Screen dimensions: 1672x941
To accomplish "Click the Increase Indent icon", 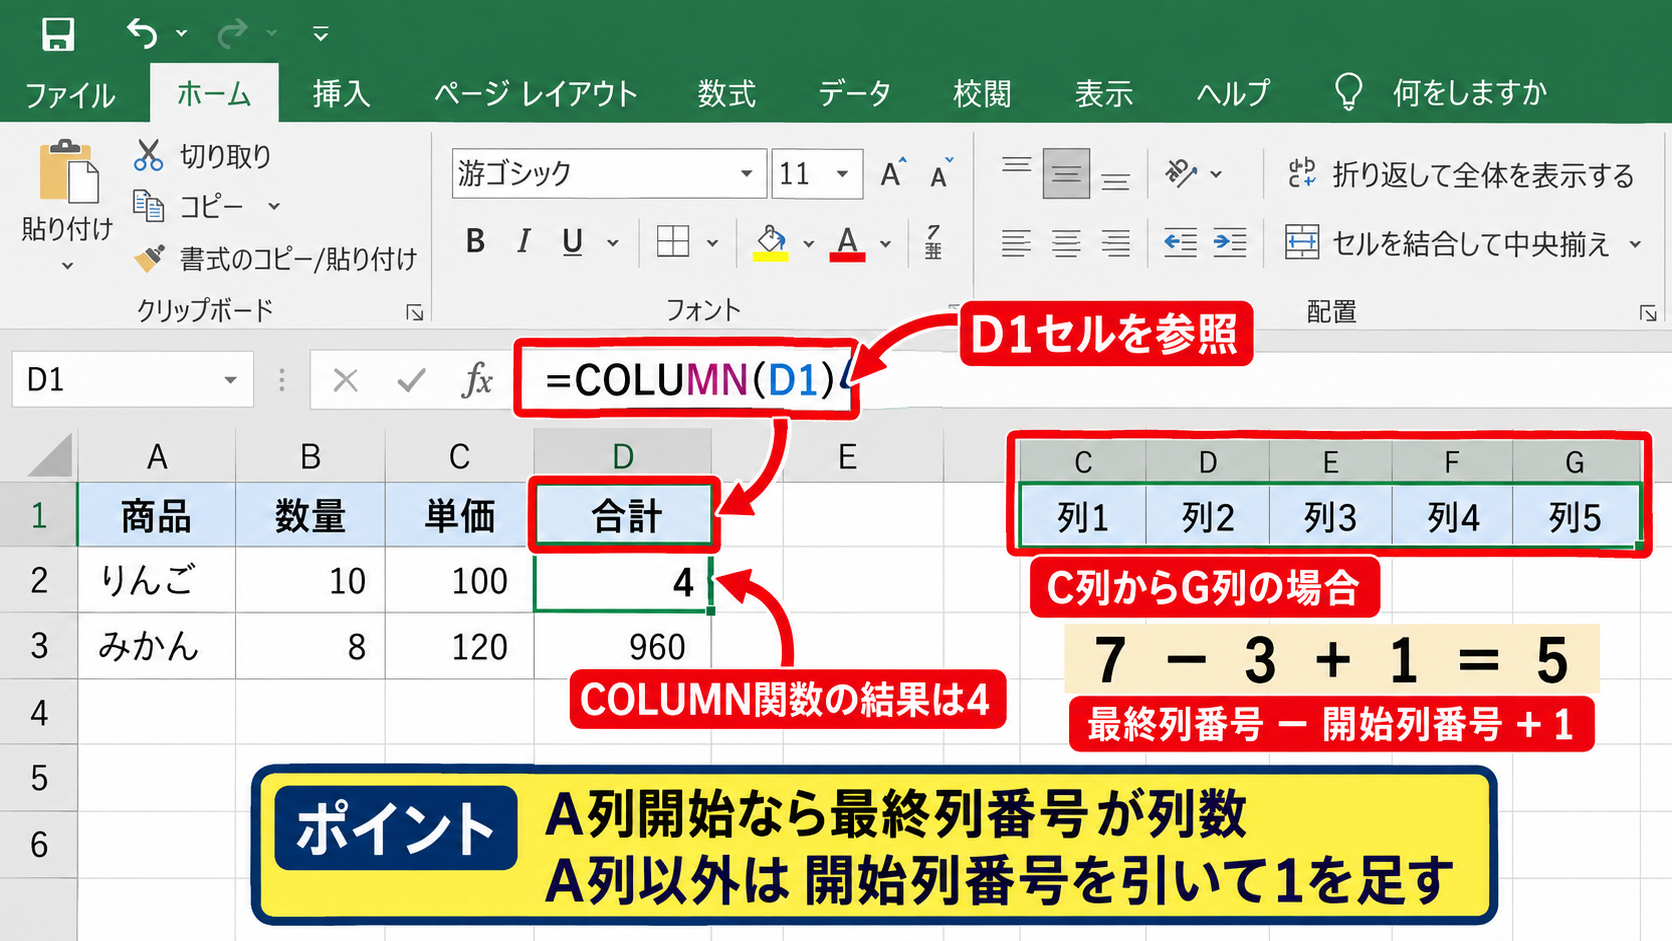I will 1230,242.
